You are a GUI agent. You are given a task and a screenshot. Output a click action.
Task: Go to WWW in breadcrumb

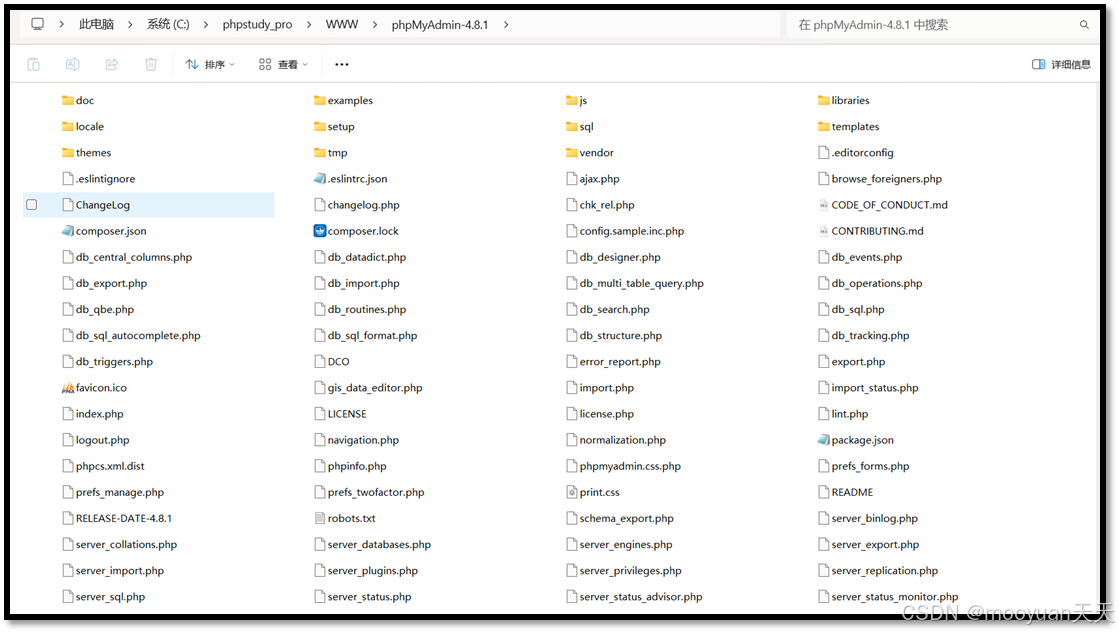coord(342,24)
